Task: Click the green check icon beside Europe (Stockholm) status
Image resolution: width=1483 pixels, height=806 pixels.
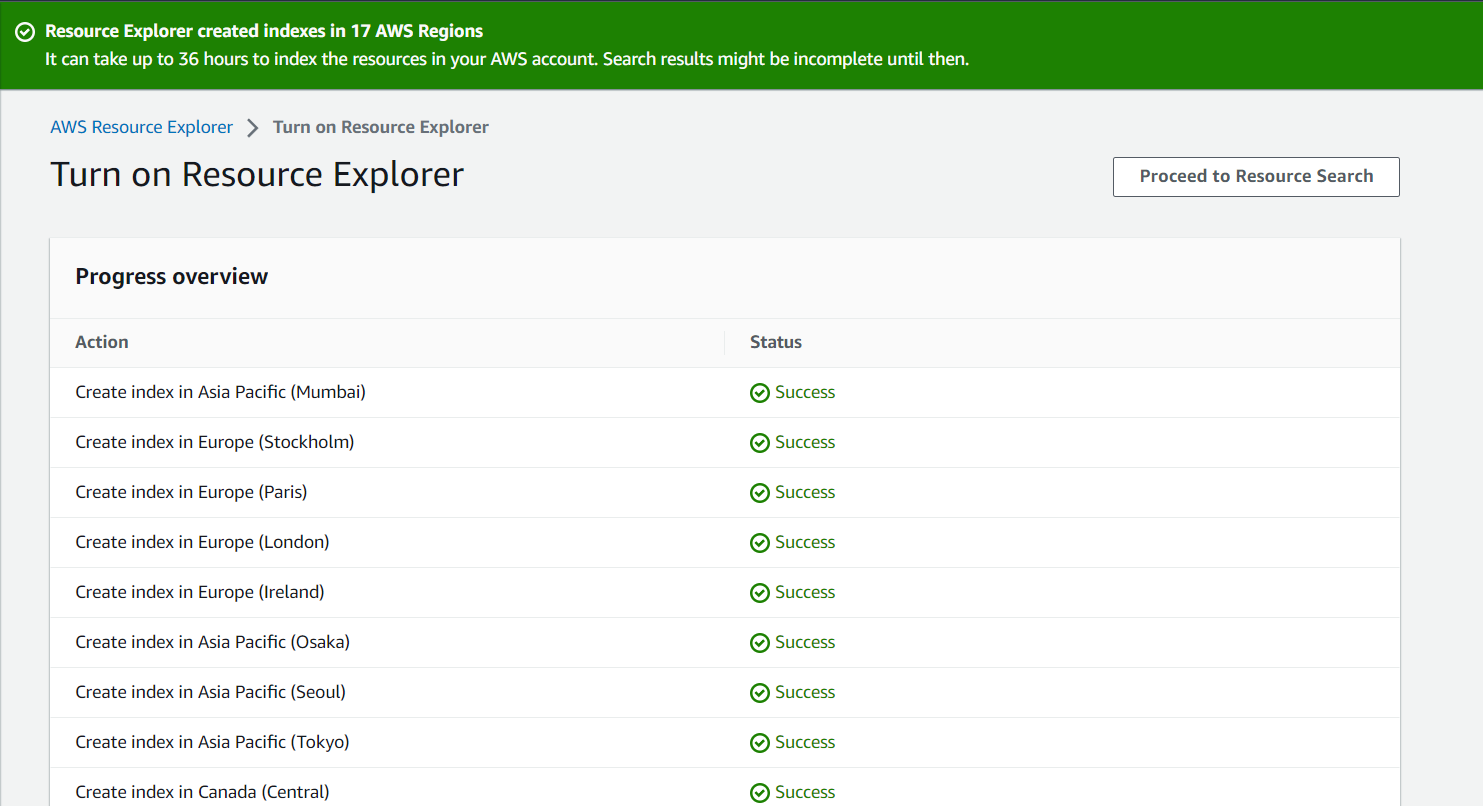Action: pos(760,442)
